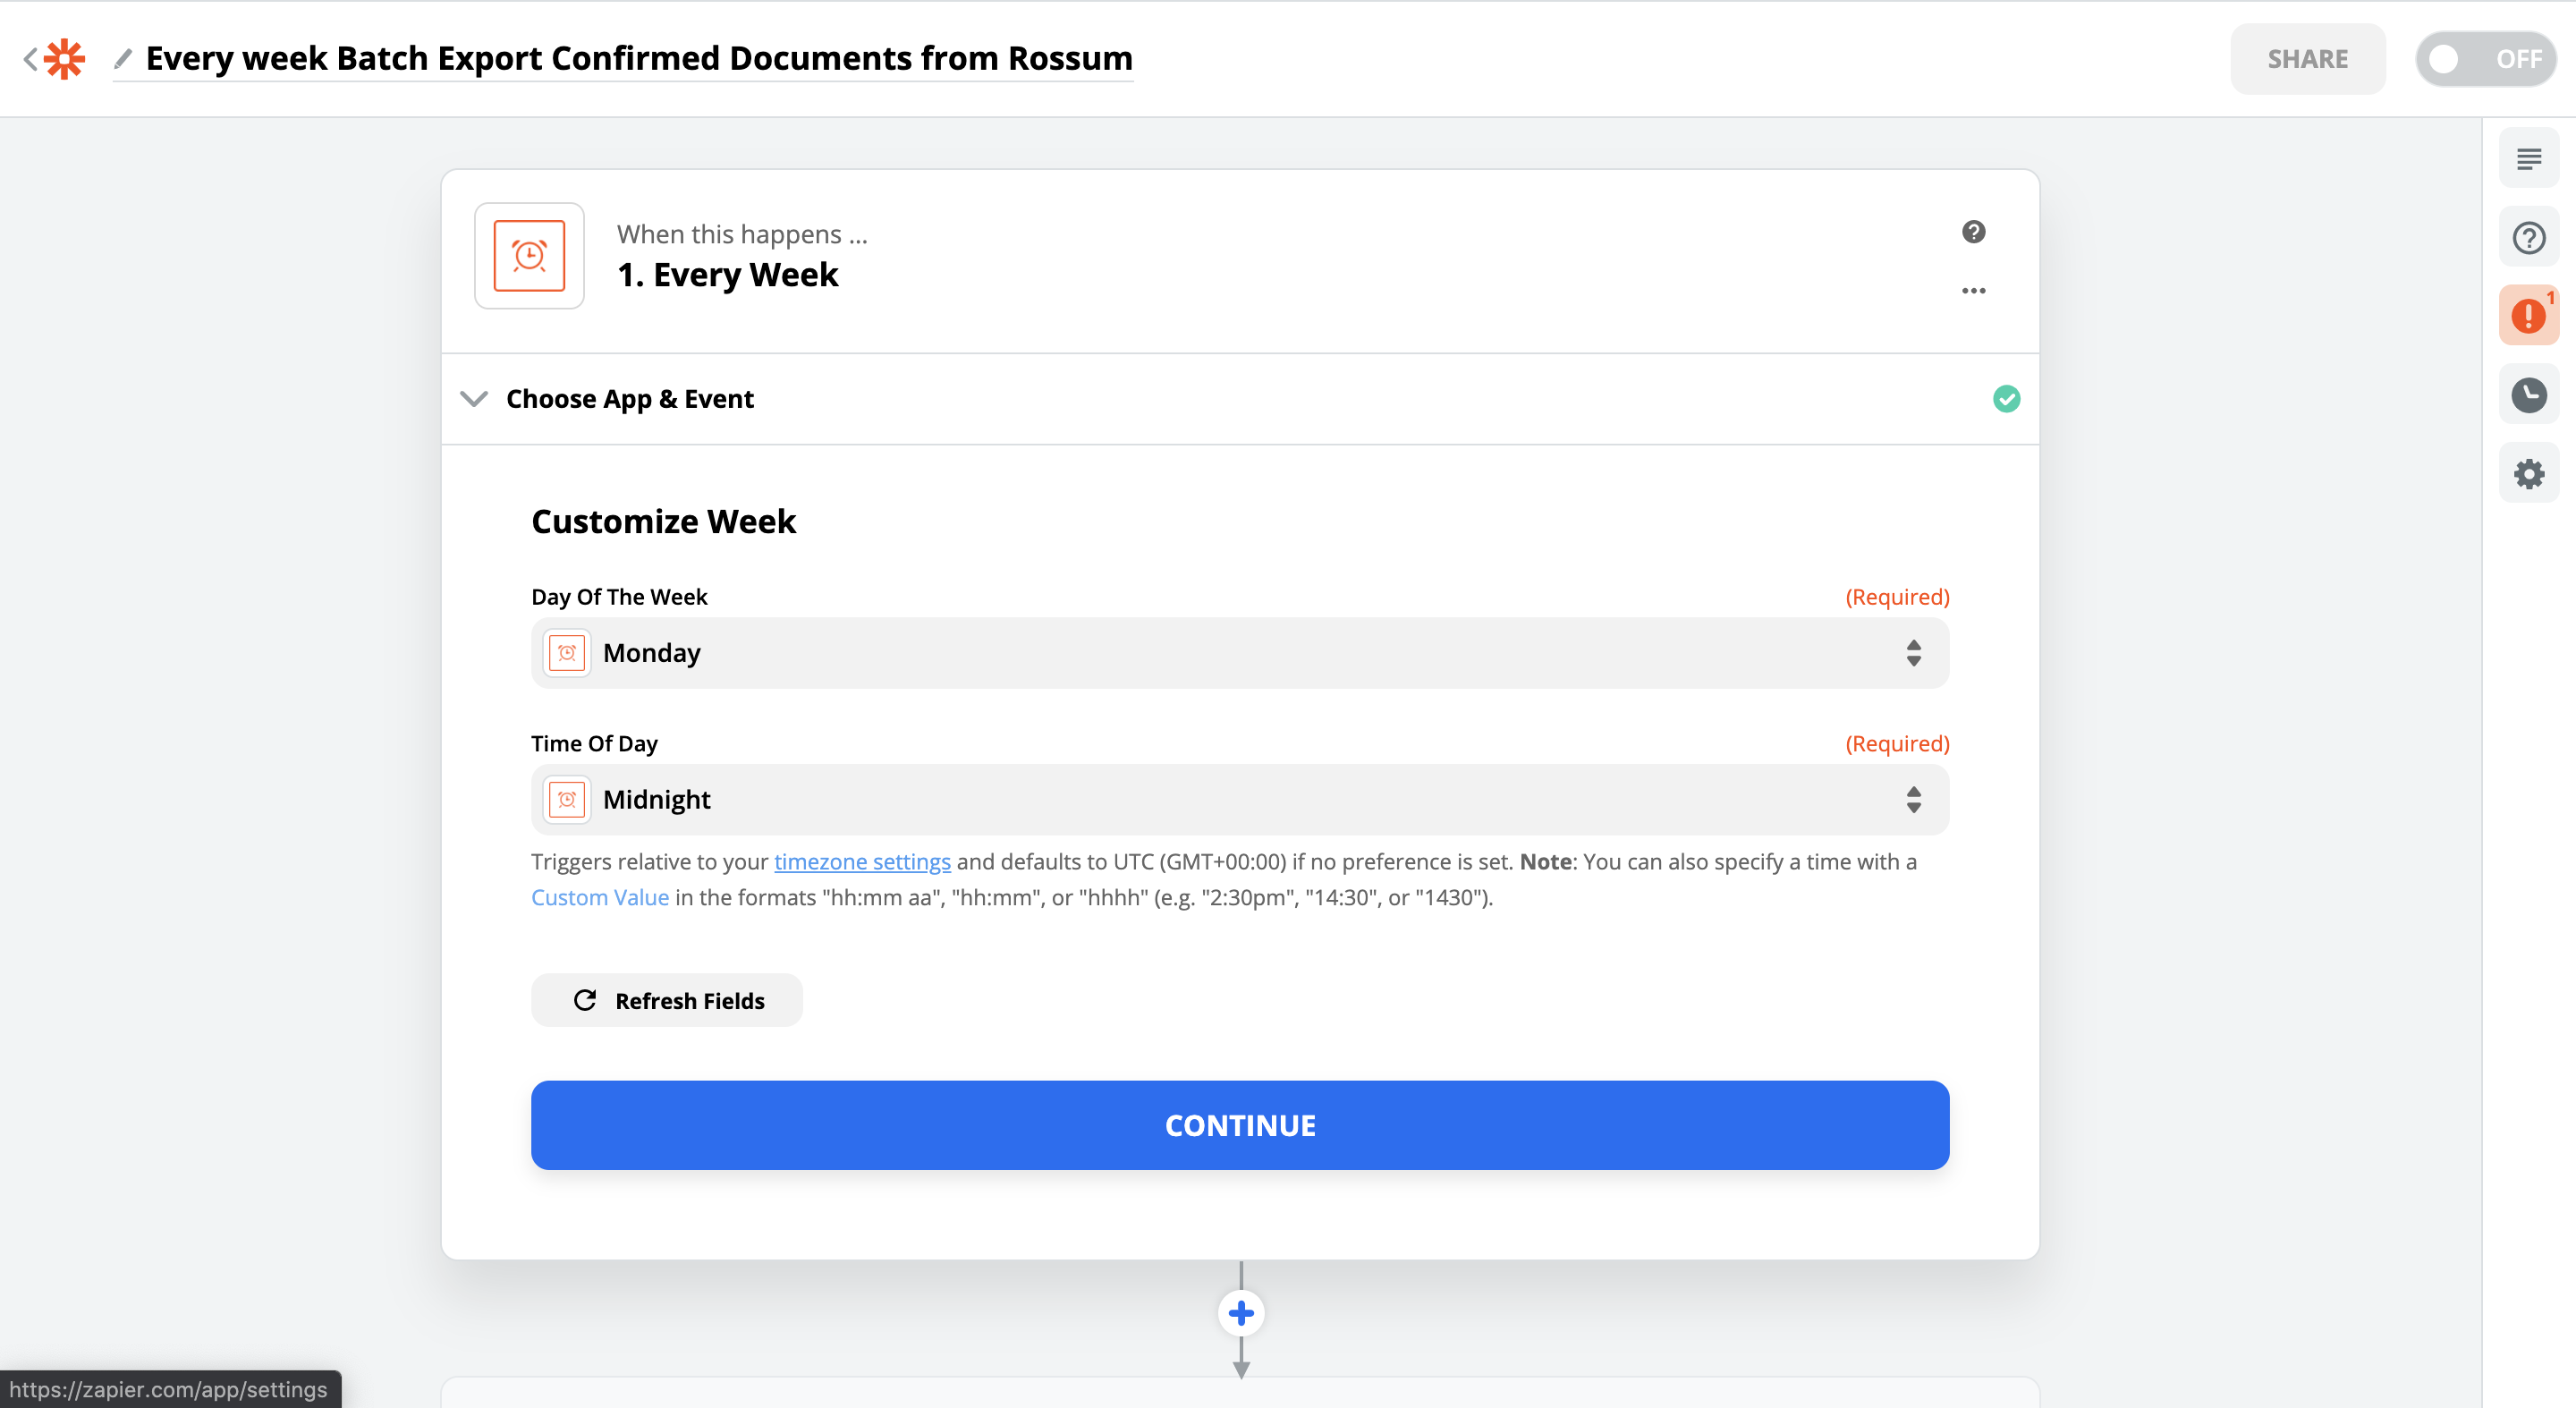
Task: Open the Time Of Day Midnight dropdown
Action: point(1239,800)
